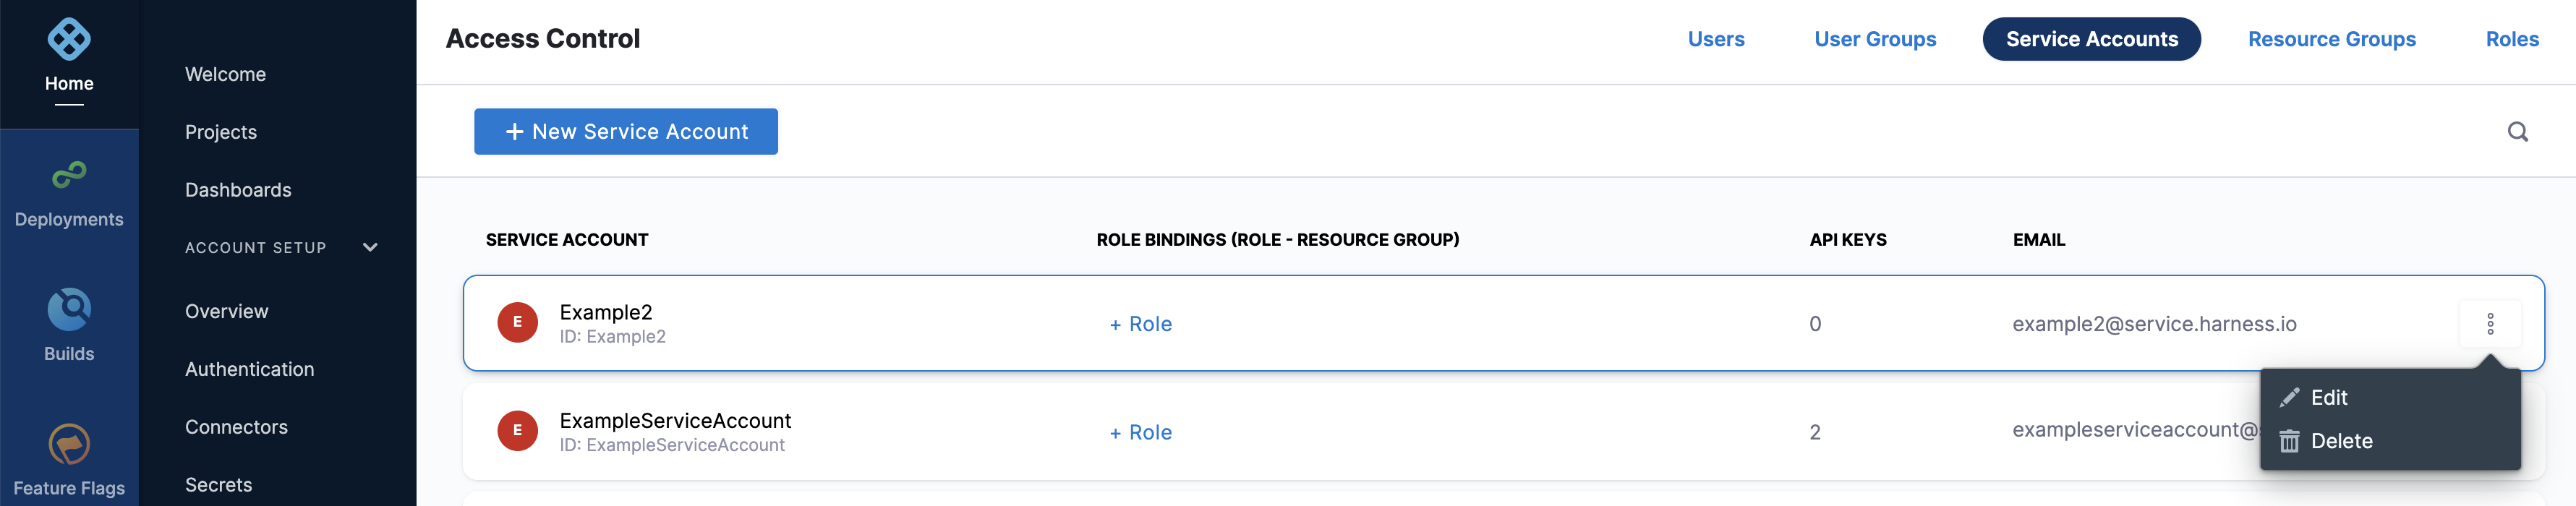Switch to the Resource Groups tab

[2331, 39]
